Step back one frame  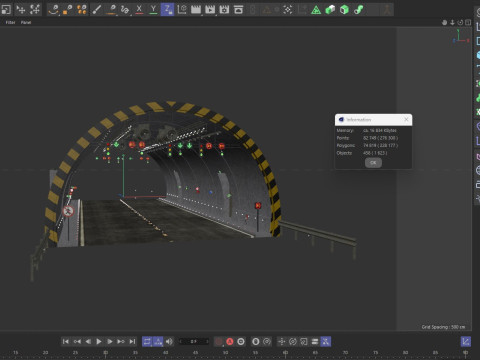tap(88, 341)
